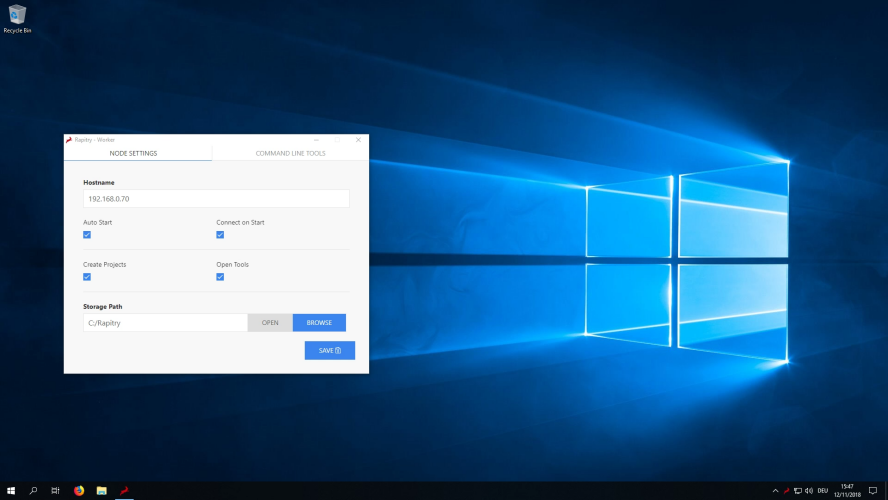Open the Action Center notifications icon
Screen dimensions: 888x500
(x=873, y=491)
